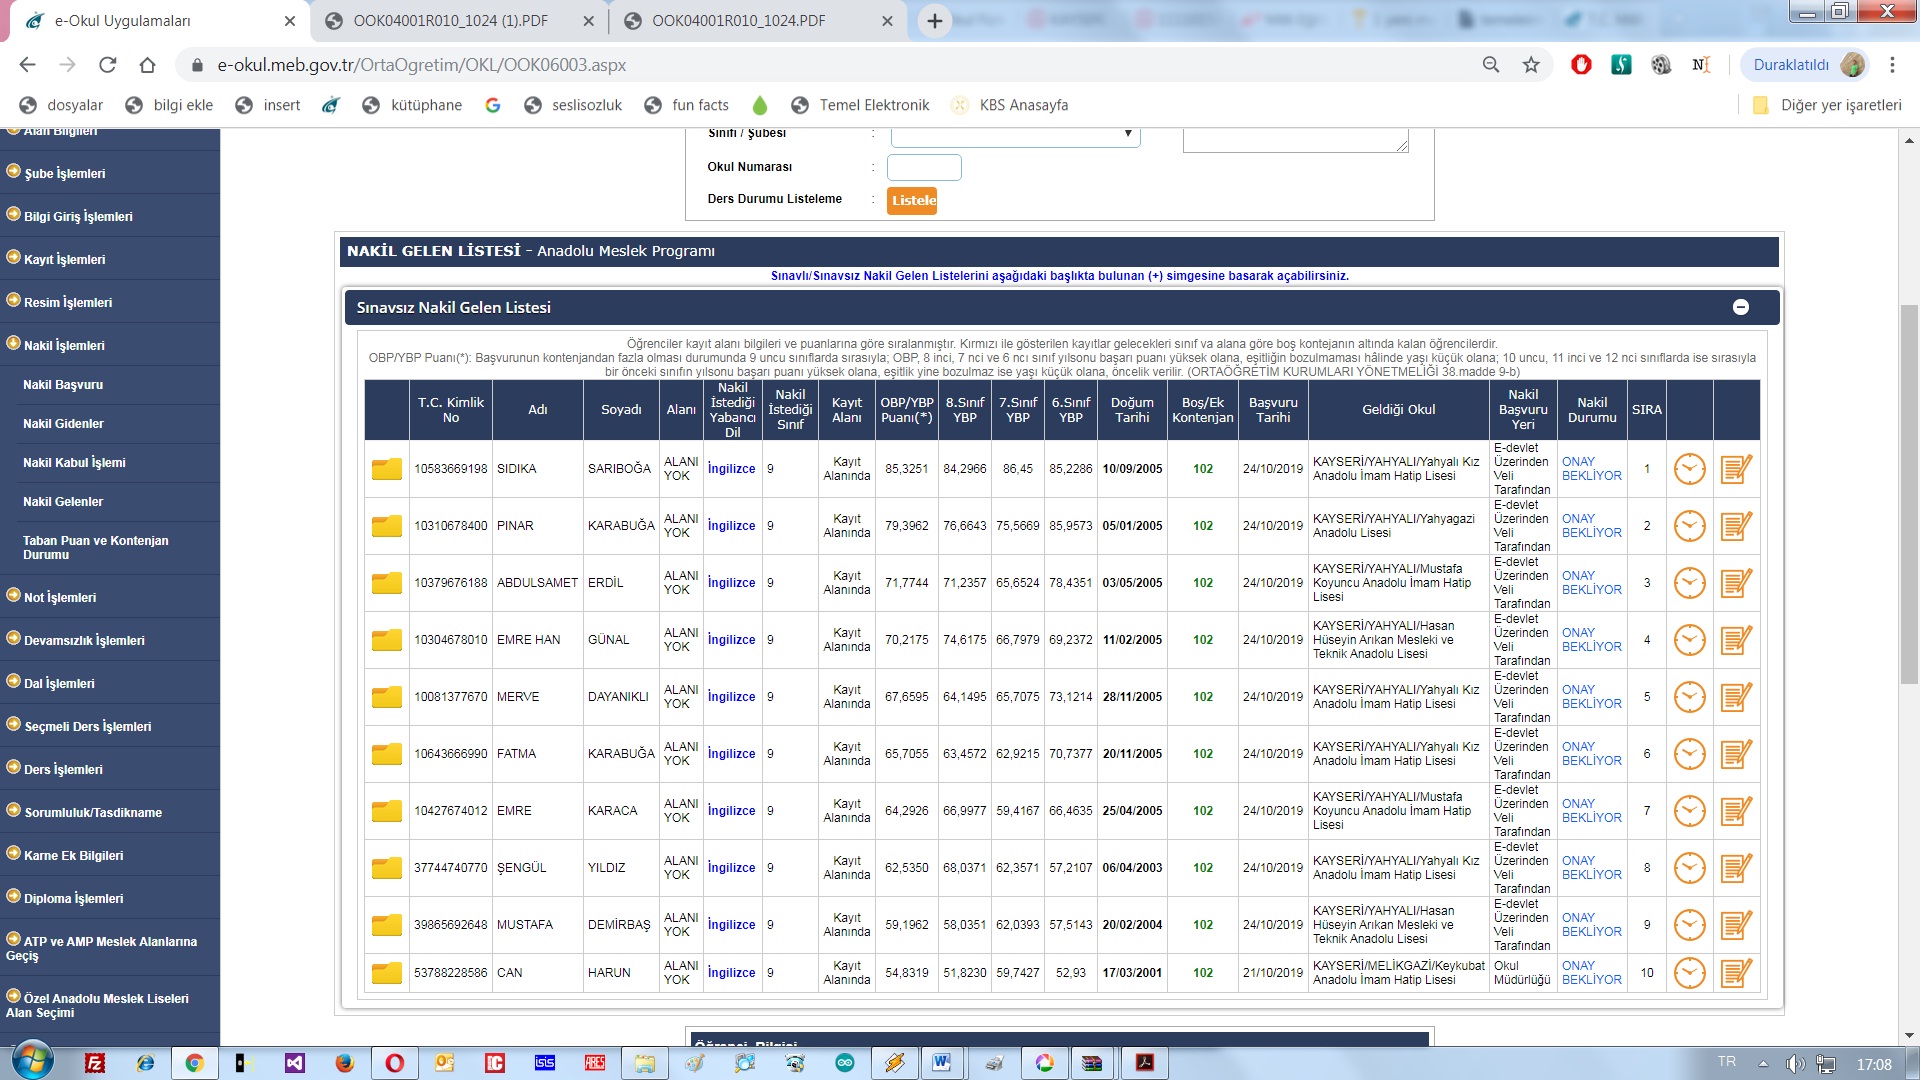Collapse the Sınavsız Nakil Gelen Listesi panel
1920x1080 pixels.
click(1740, 308)
